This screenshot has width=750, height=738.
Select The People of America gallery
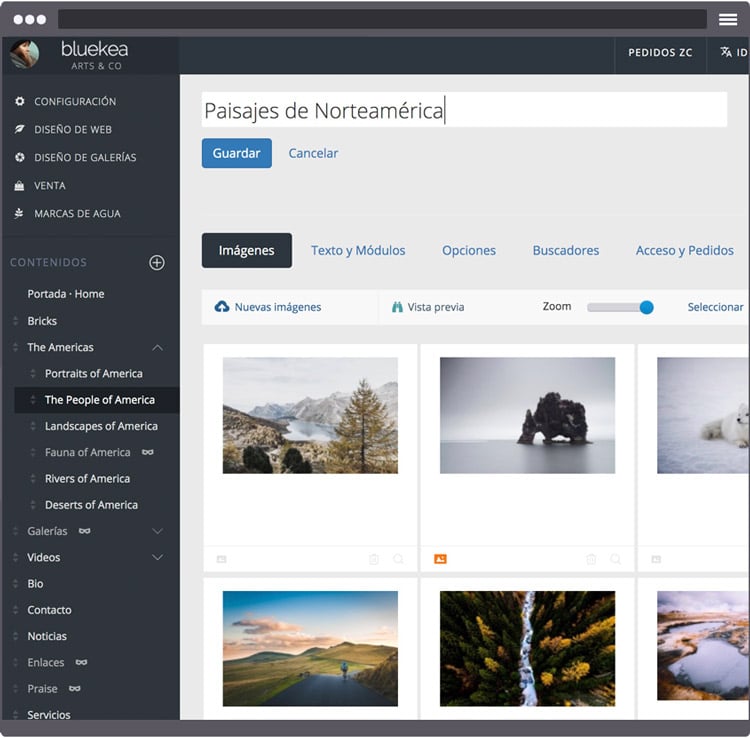(99, 400)
